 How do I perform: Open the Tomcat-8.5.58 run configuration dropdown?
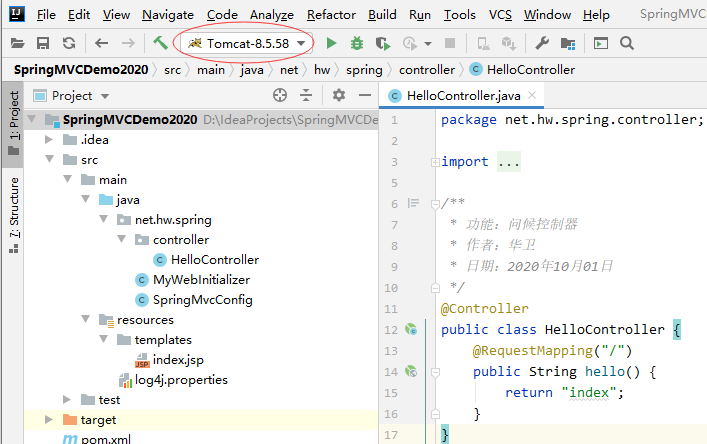click(247, 43)
